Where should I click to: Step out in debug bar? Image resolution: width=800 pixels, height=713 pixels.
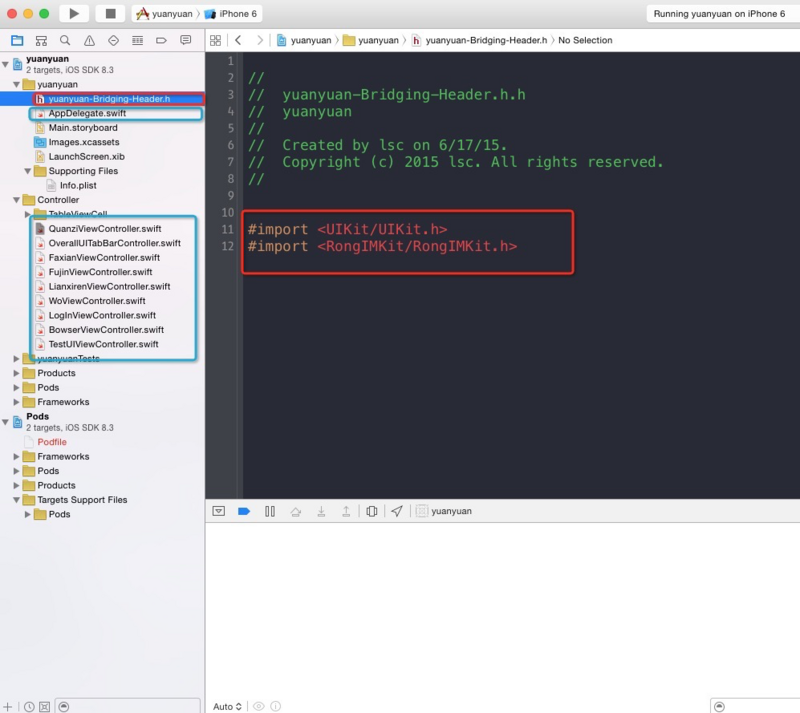346,511
